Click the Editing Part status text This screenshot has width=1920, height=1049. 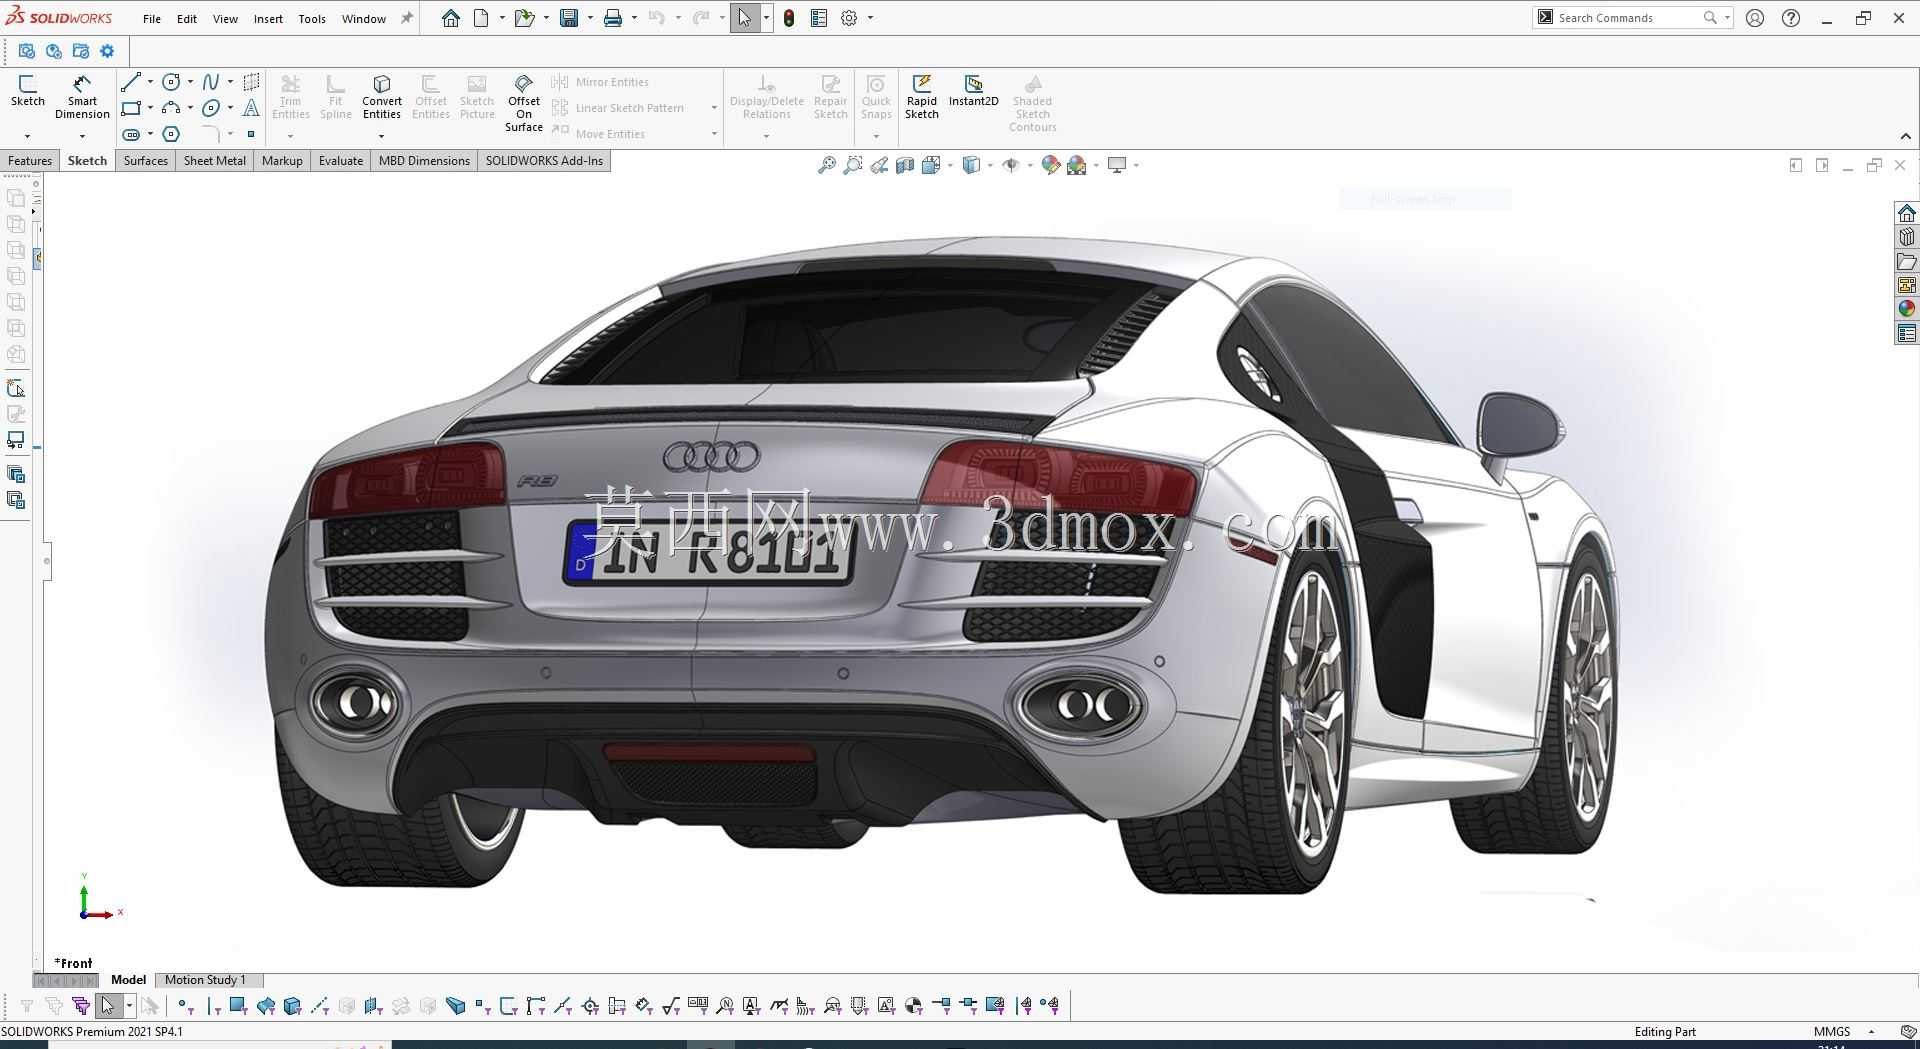[x=1665, y=1032]
